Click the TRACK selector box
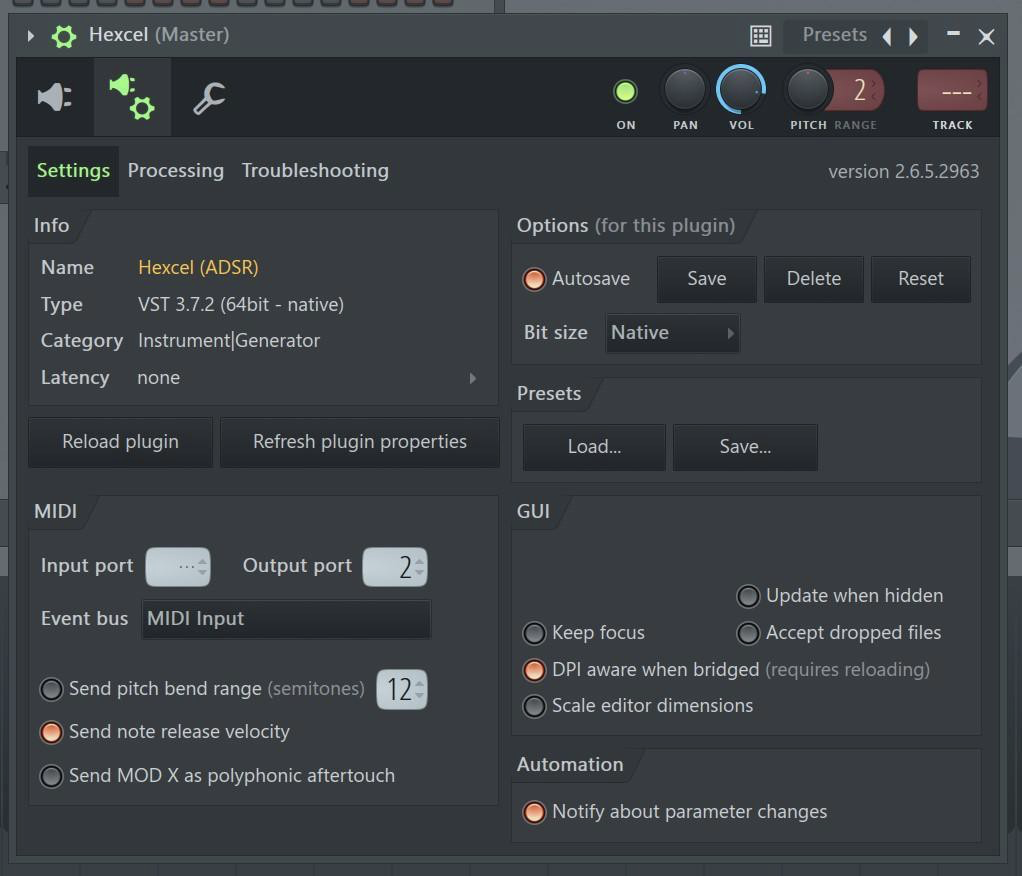Viewport: 1022px width, 876px height. [x=952, y=91]
